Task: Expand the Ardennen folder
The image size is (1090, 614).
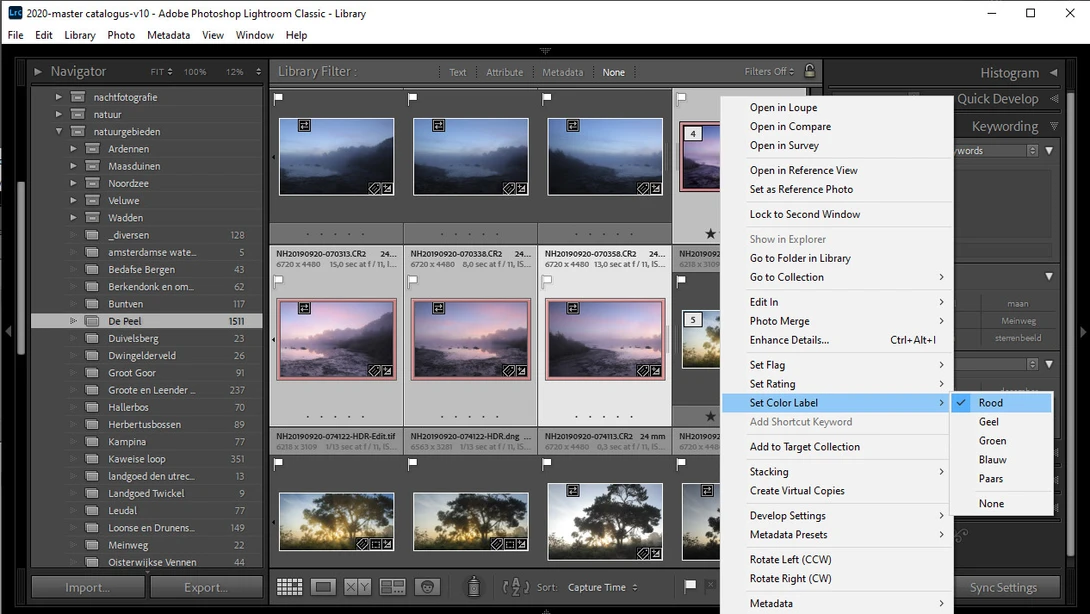Action: click(73, 149)
